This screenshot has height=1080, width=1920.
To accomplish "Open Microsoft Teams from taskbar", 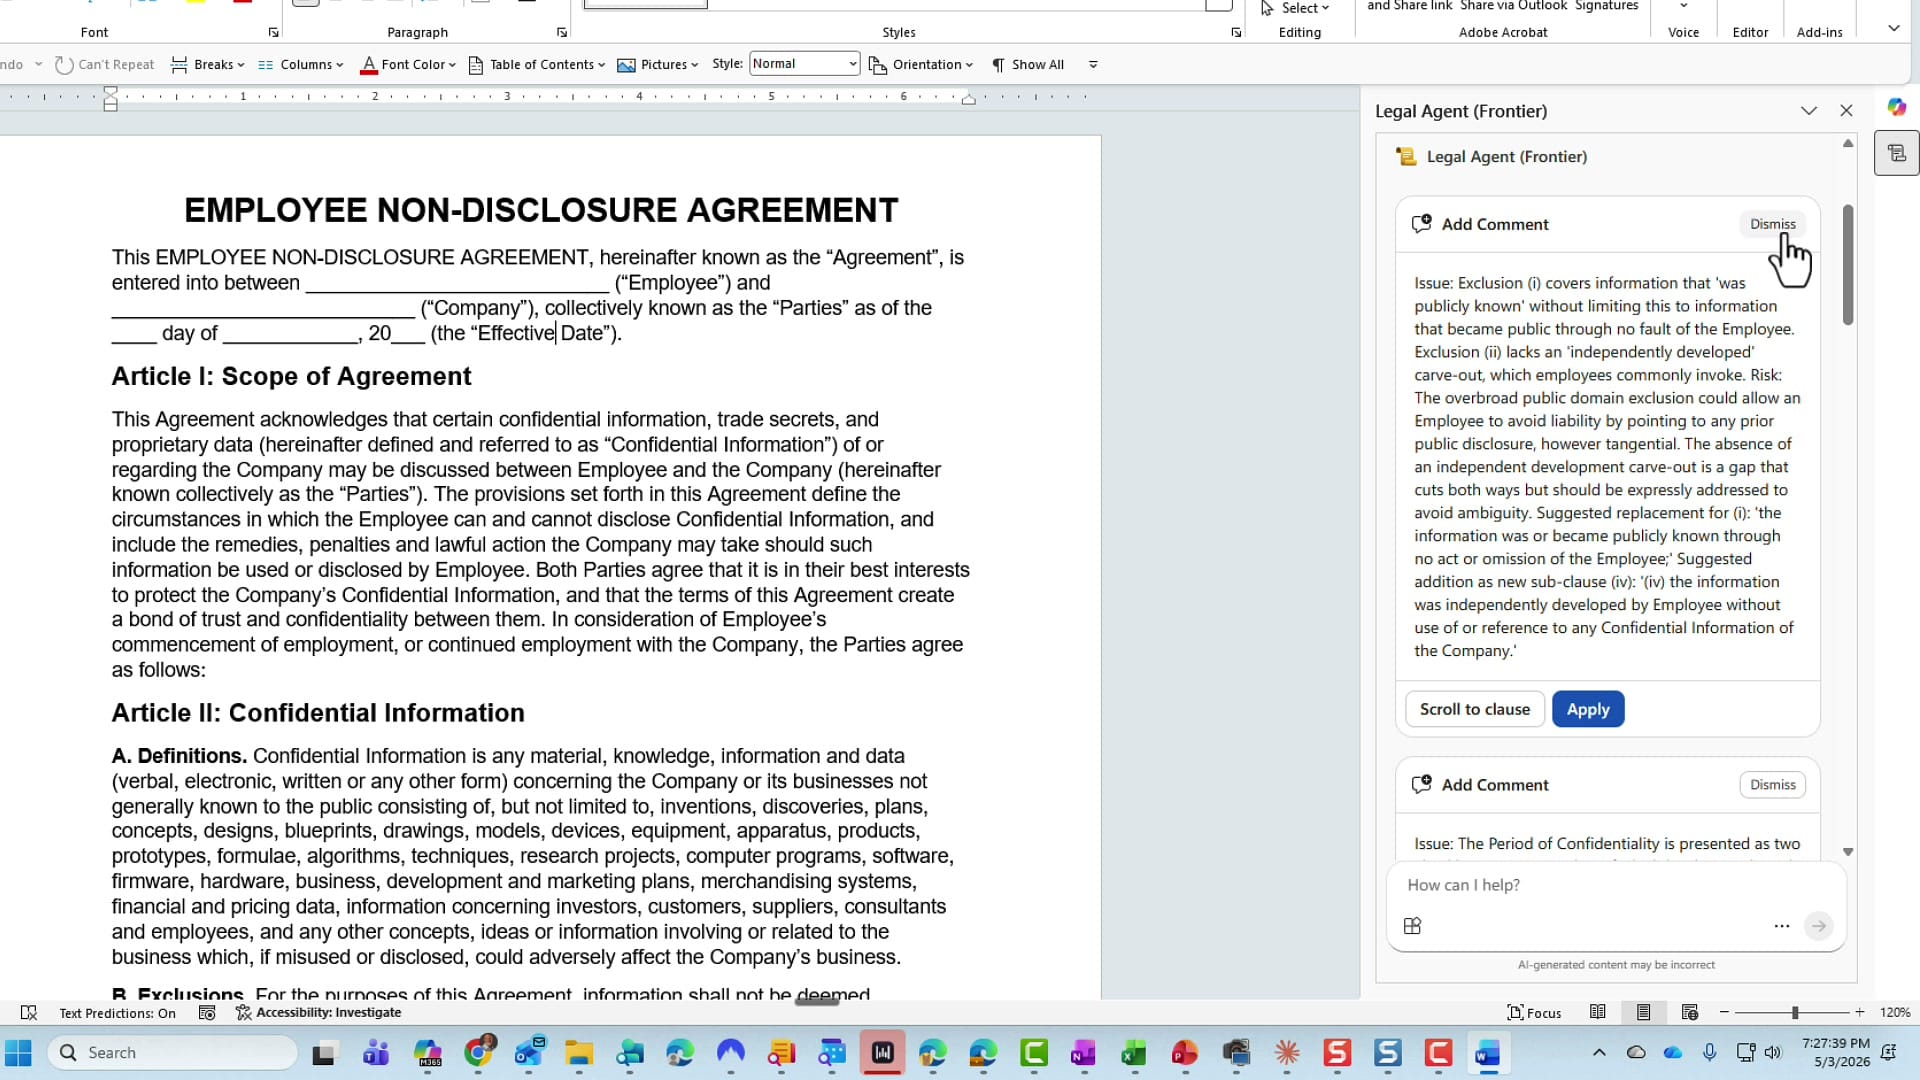I will [x=376, y=1053].
